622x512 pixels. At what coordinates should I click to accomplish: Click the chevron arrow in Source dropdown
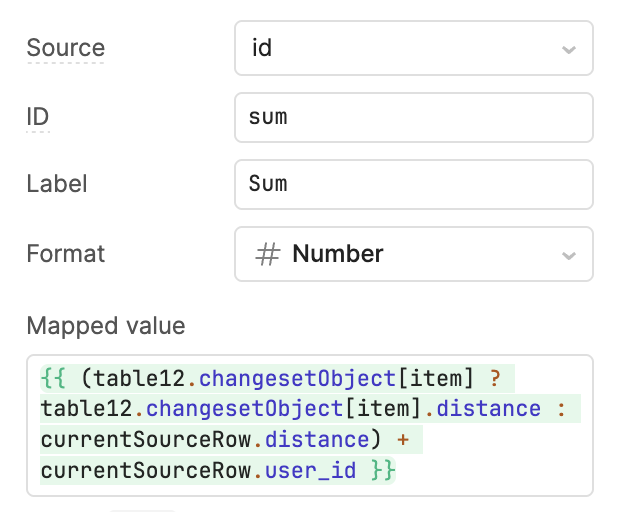click(x=568, y=49)
